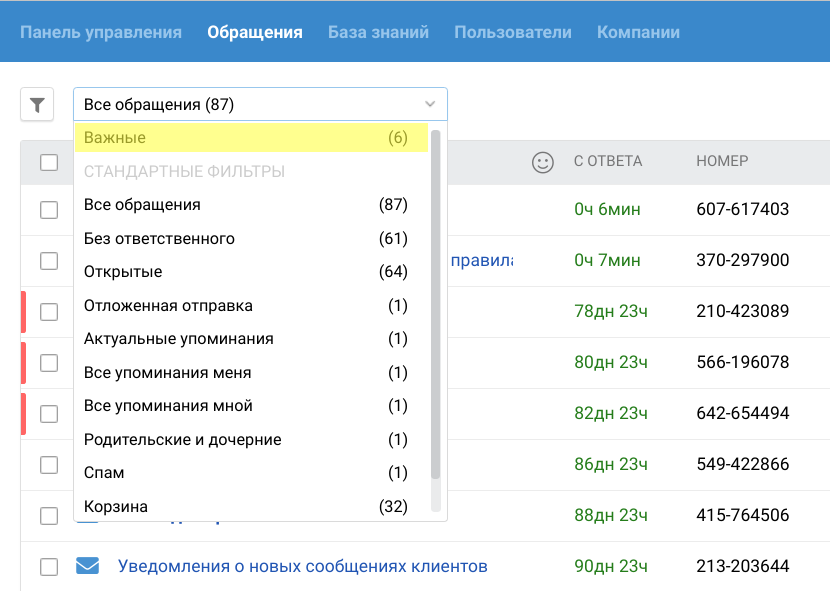830x591 pixels.
Task: Sort by the С ОТВЕТА column header
Action: [x=608, y=161]
